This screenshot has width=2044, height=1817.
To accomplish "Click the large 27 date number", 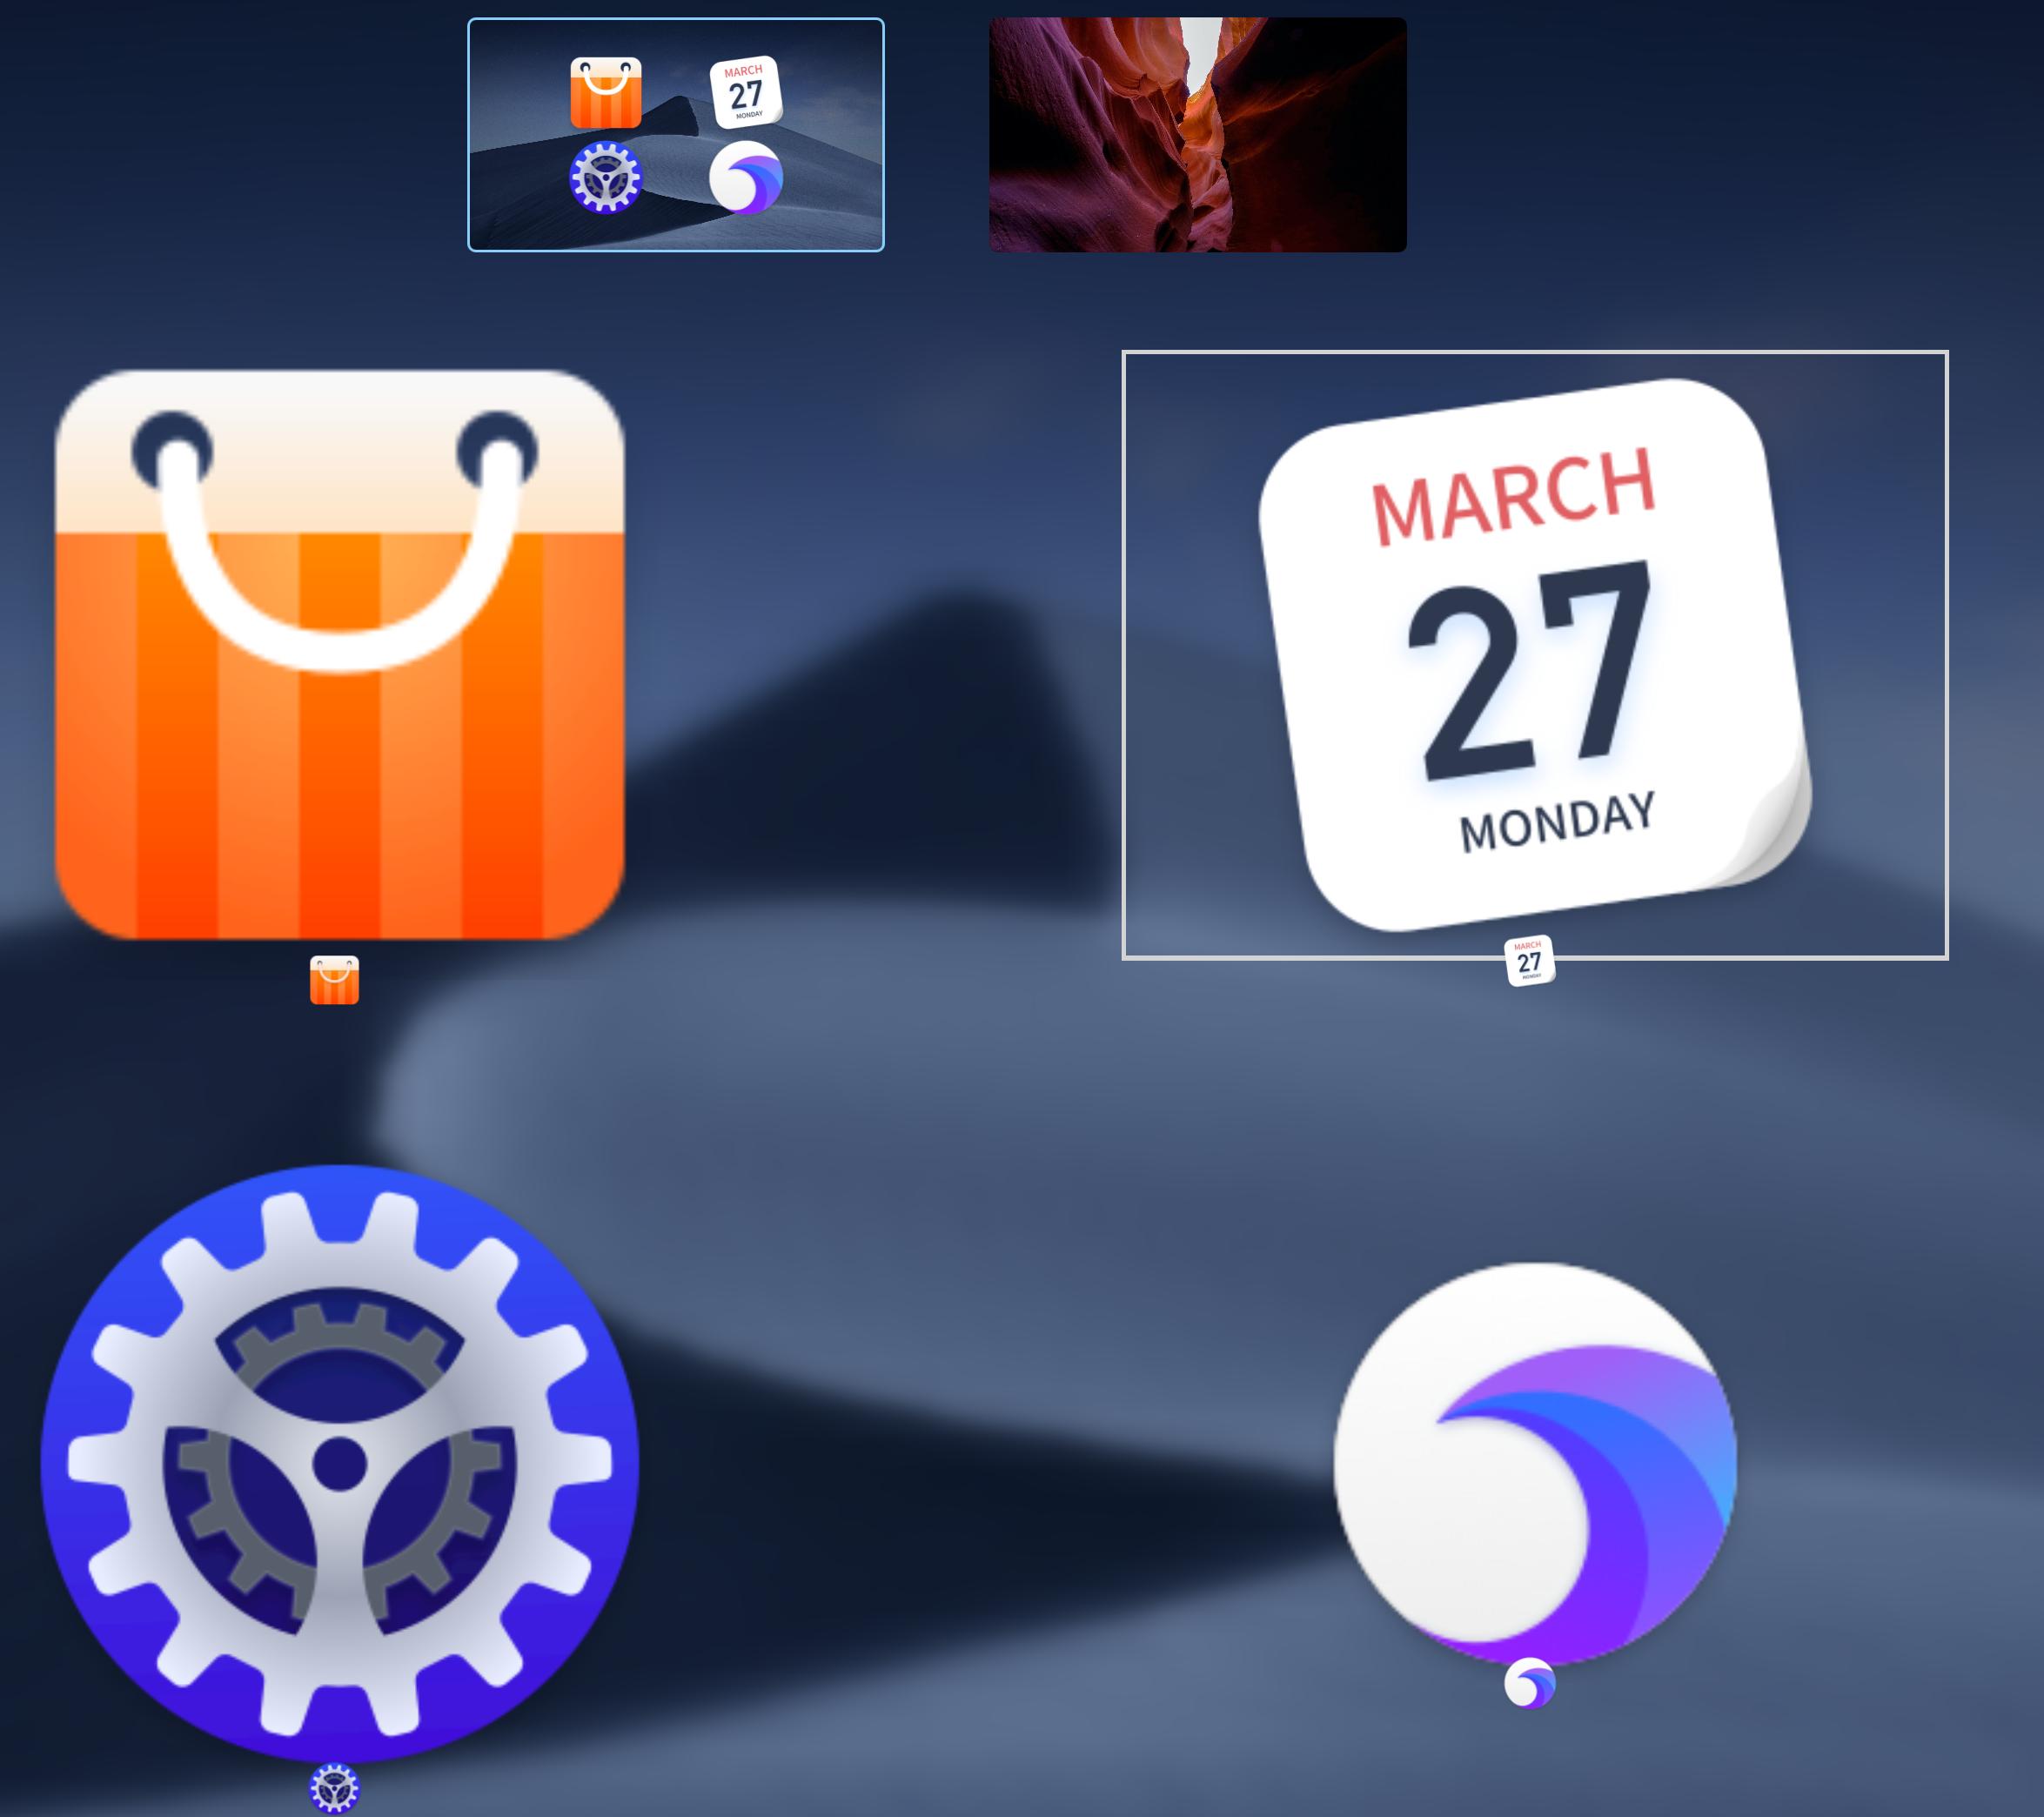I will [1529, 670].
